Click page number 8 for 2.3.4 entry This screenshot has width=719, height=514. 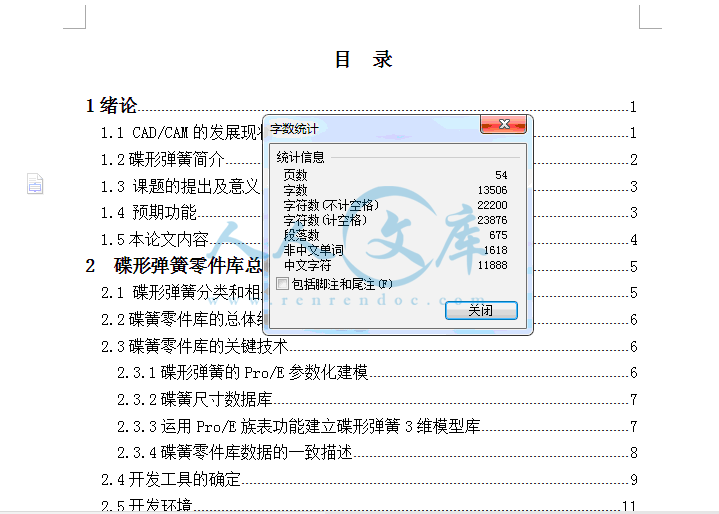tap(634, 453)
